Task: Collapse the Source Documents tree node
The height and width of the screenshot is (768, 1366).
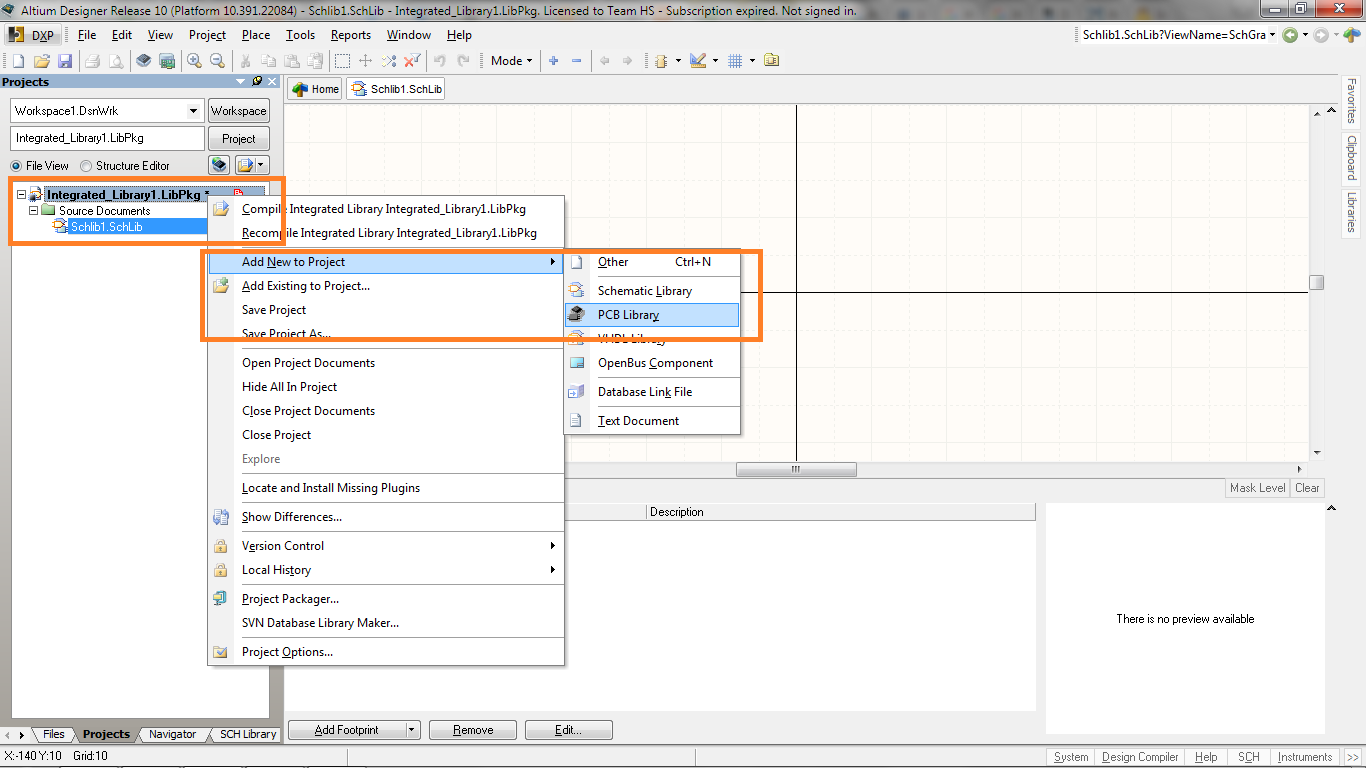Action: click(x=33, y=210)
